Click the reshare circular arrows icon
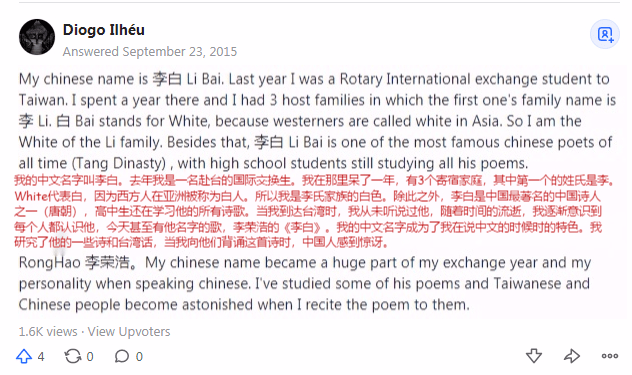The height and width of the screenshot is (375, 632). click(73, 356)
